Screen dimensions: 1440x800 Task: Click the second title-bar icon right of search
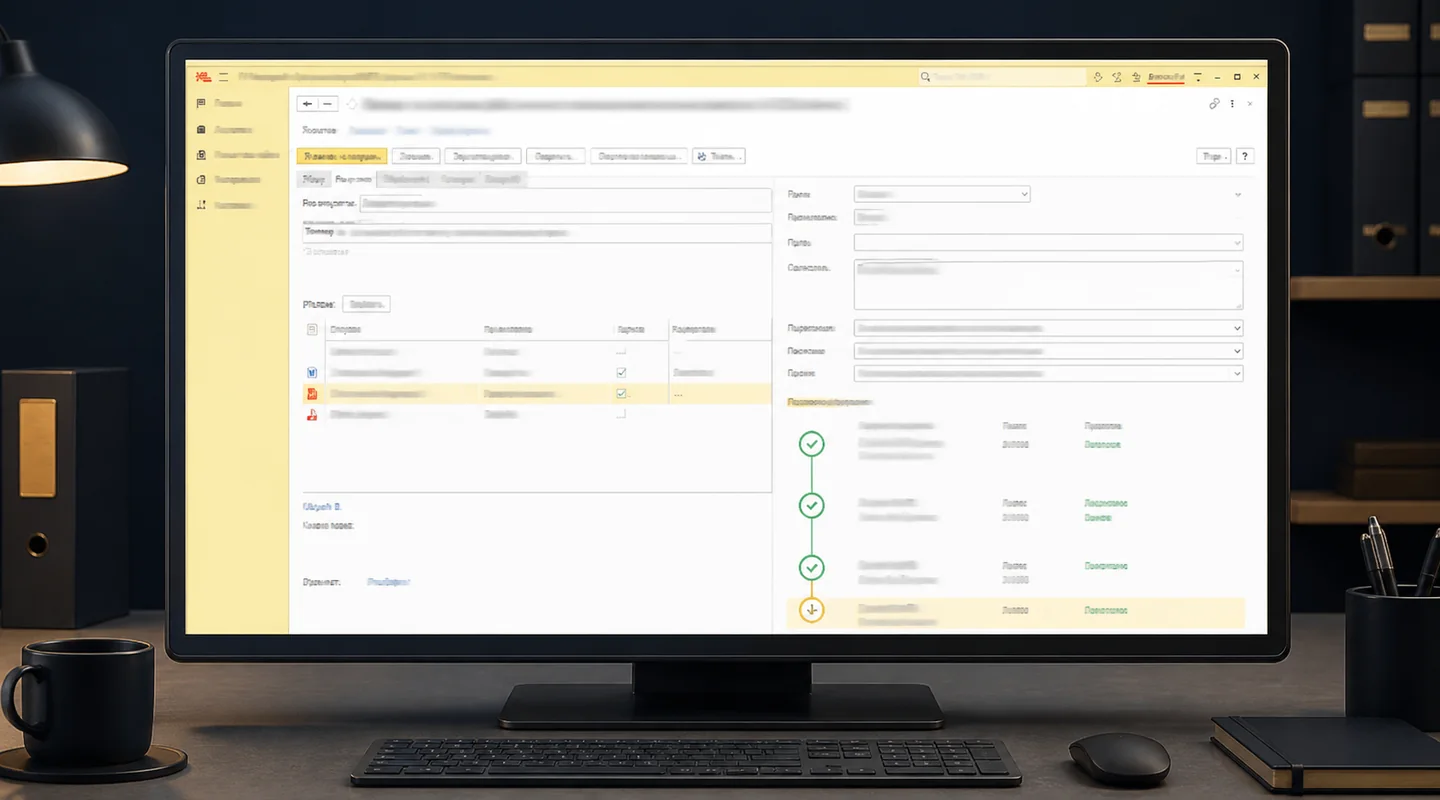(x=1117, y=76)
